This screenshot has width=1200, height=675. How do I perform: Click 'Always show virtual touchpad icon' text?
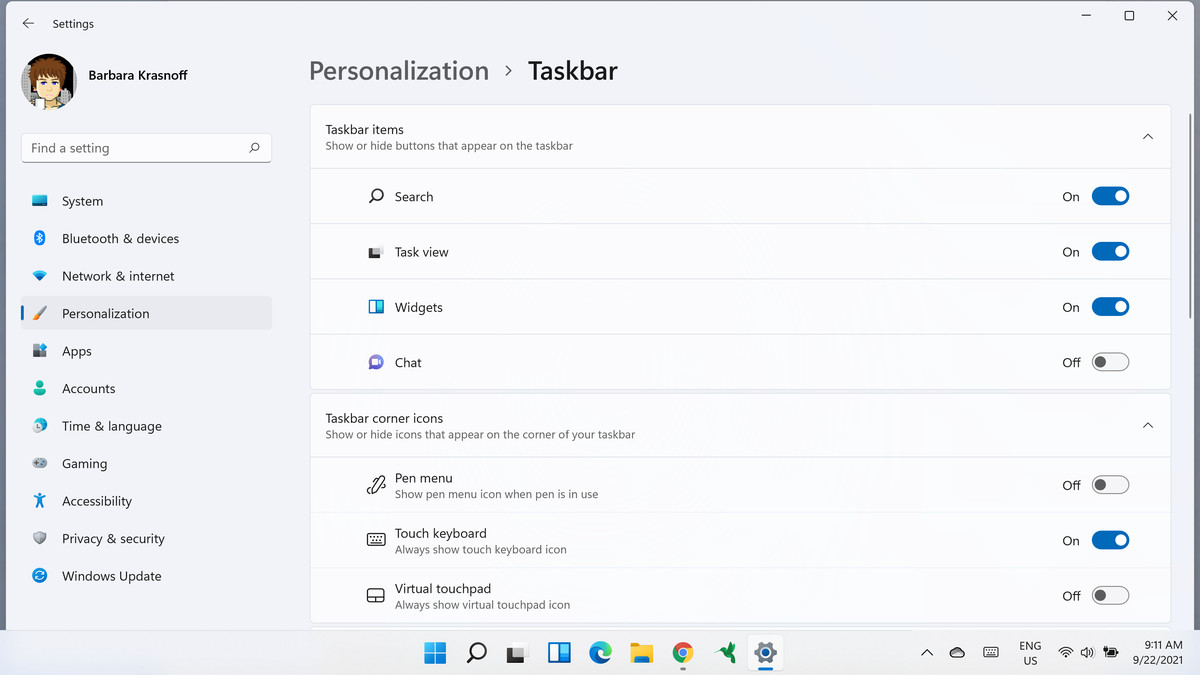pyautogui.click(x=482, y=604)
